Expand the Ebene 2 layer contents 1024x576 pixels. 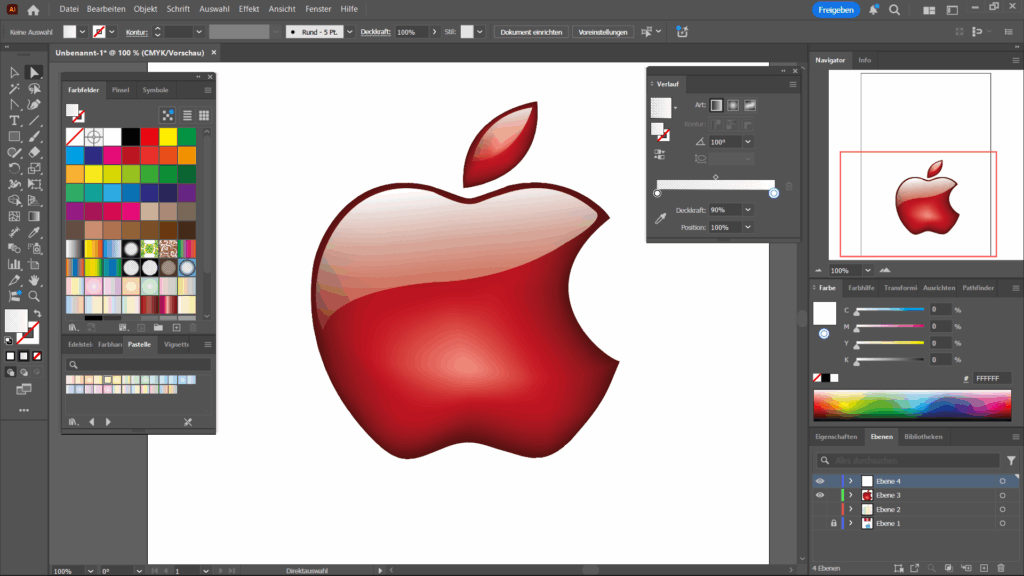click(851, 509)
